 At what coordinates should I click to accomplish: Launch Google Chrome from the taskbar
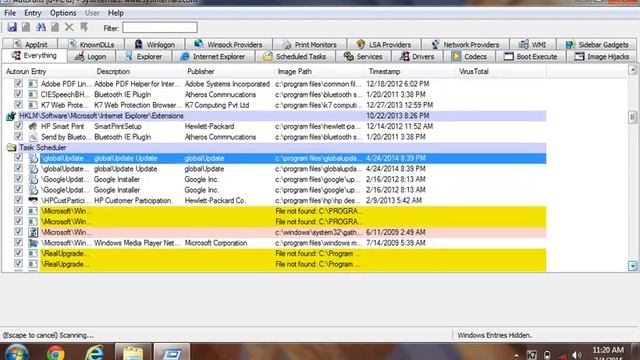pos(55,353)
